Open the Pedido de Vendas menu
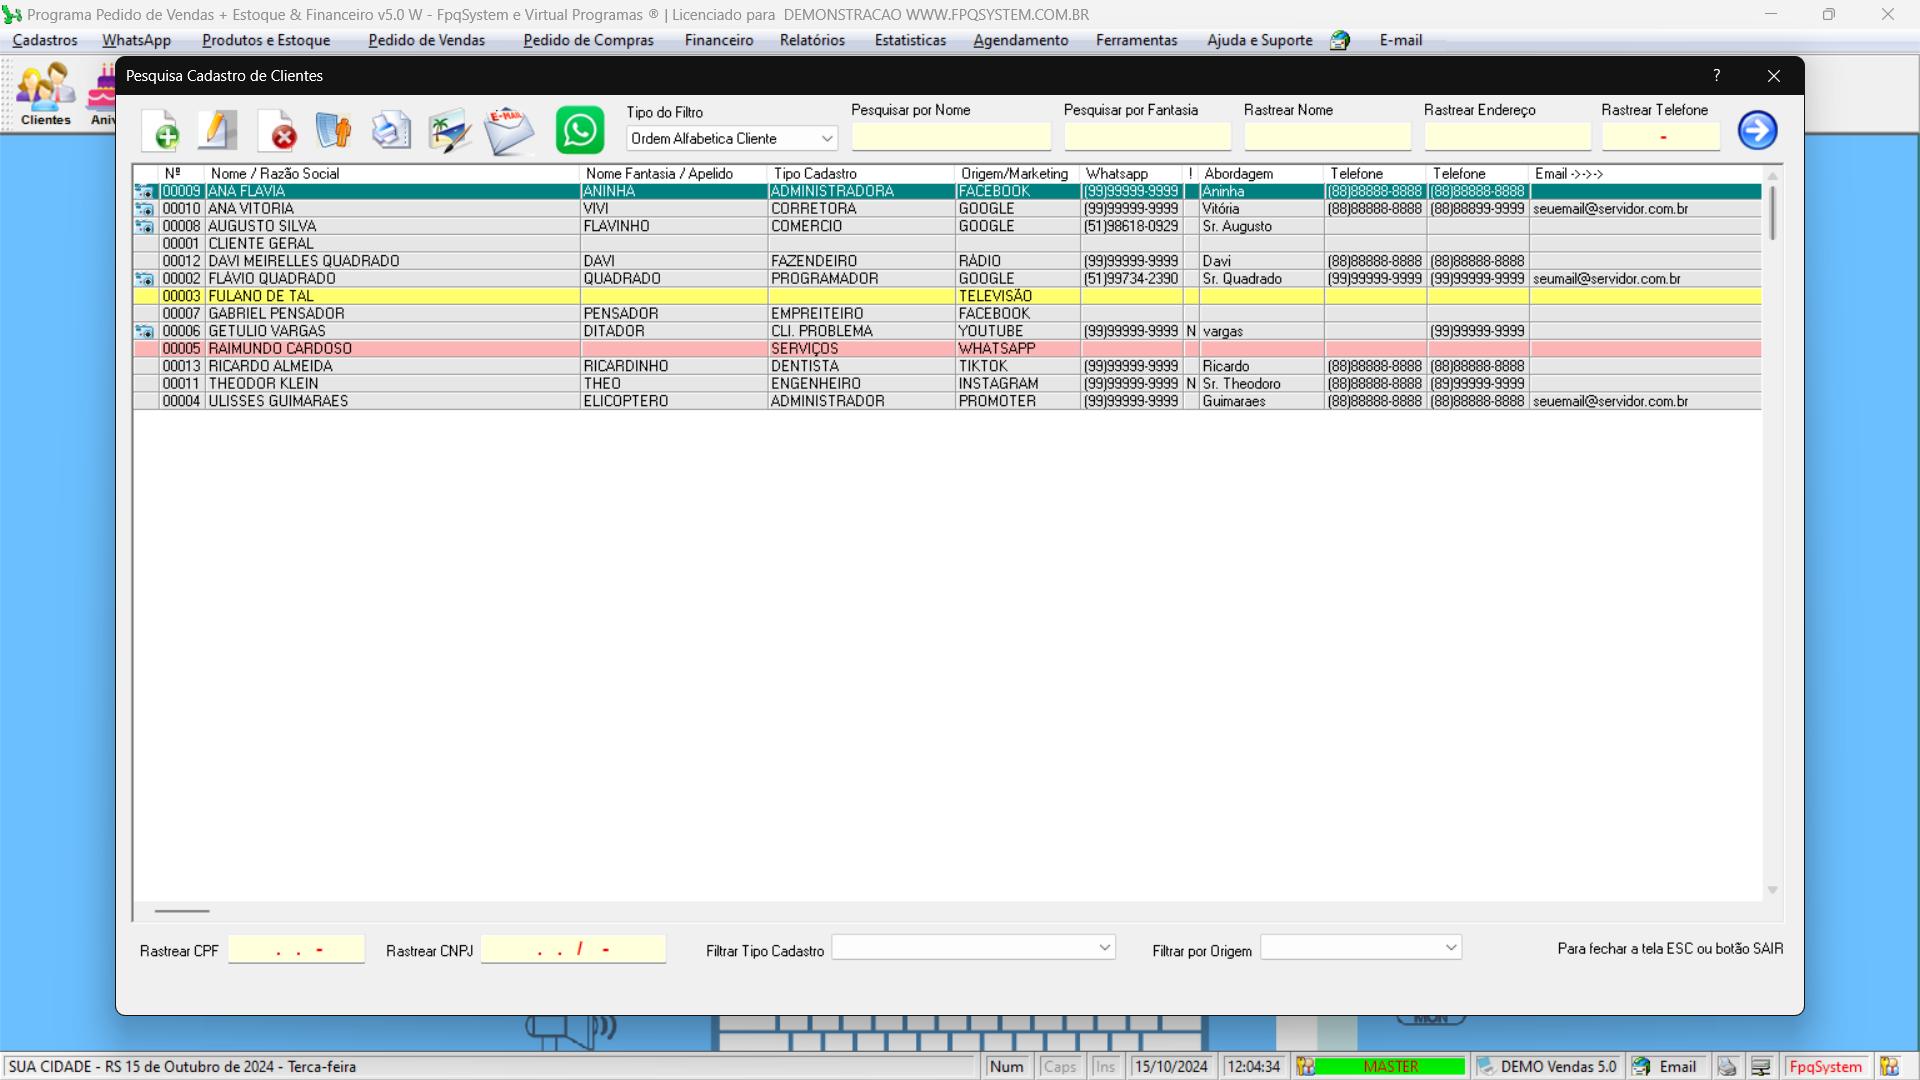 click(x=426, y=41)
